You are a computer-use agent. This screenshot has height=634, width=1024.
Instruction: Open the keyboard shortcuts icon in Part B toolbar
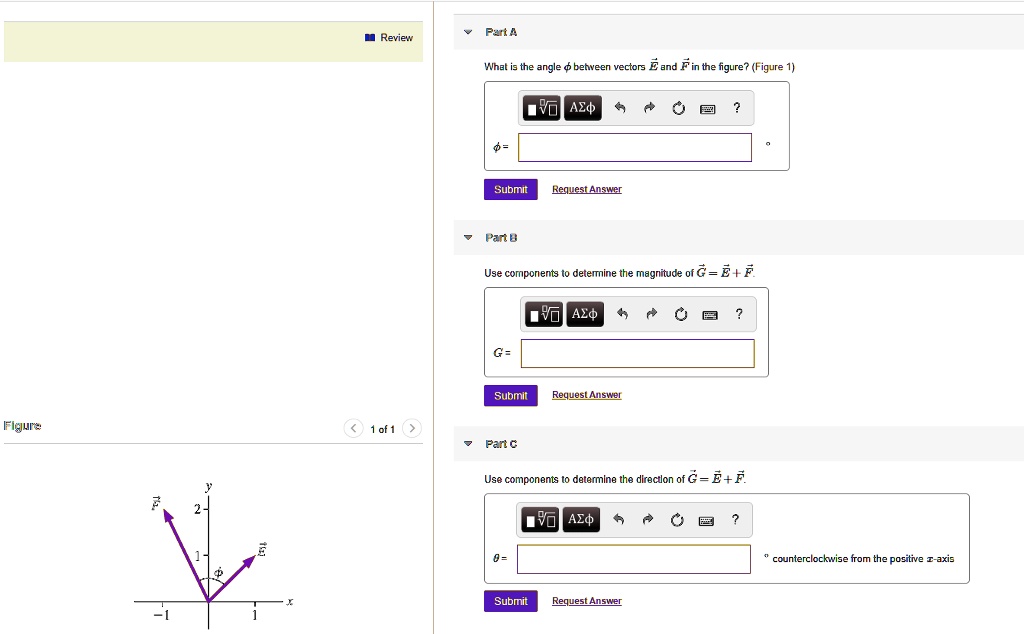tap(709, 313)
